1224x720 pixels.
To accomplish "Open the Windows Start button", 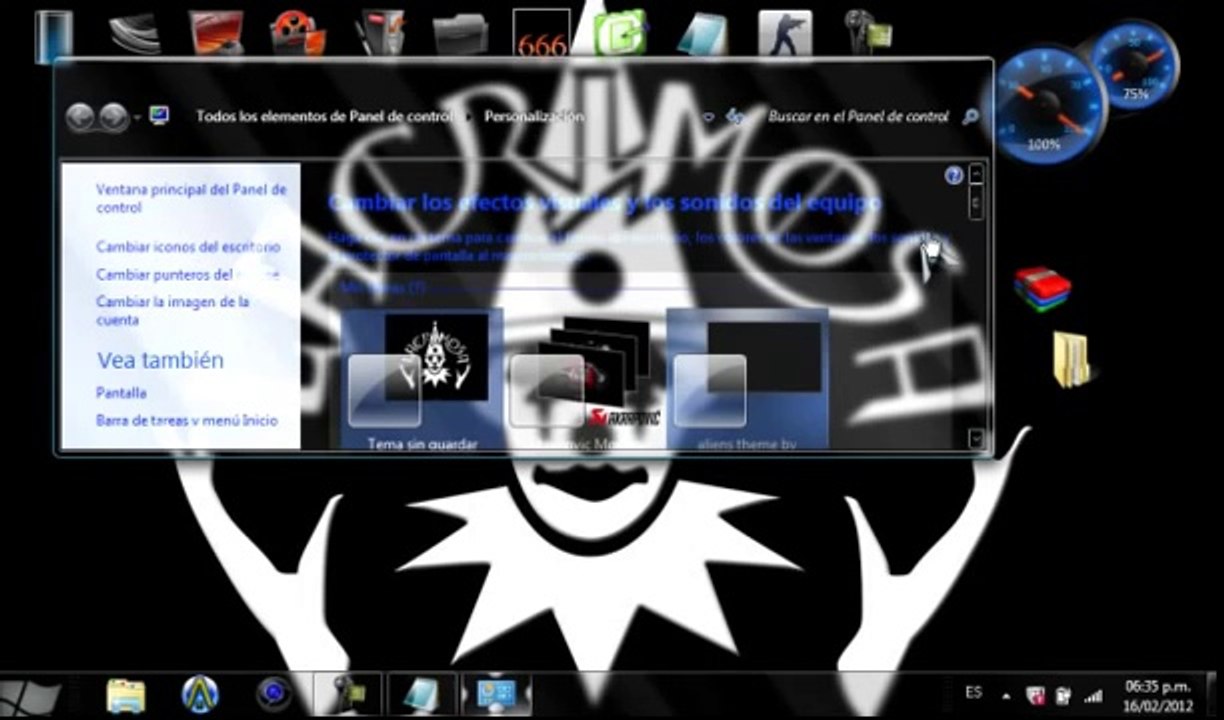I will pyautogui.click(x=30, y=696).
